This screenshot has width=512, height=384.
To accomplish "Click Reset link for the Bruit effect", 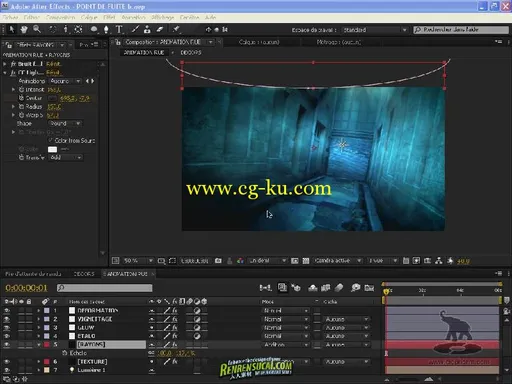I will coord(53,64).
